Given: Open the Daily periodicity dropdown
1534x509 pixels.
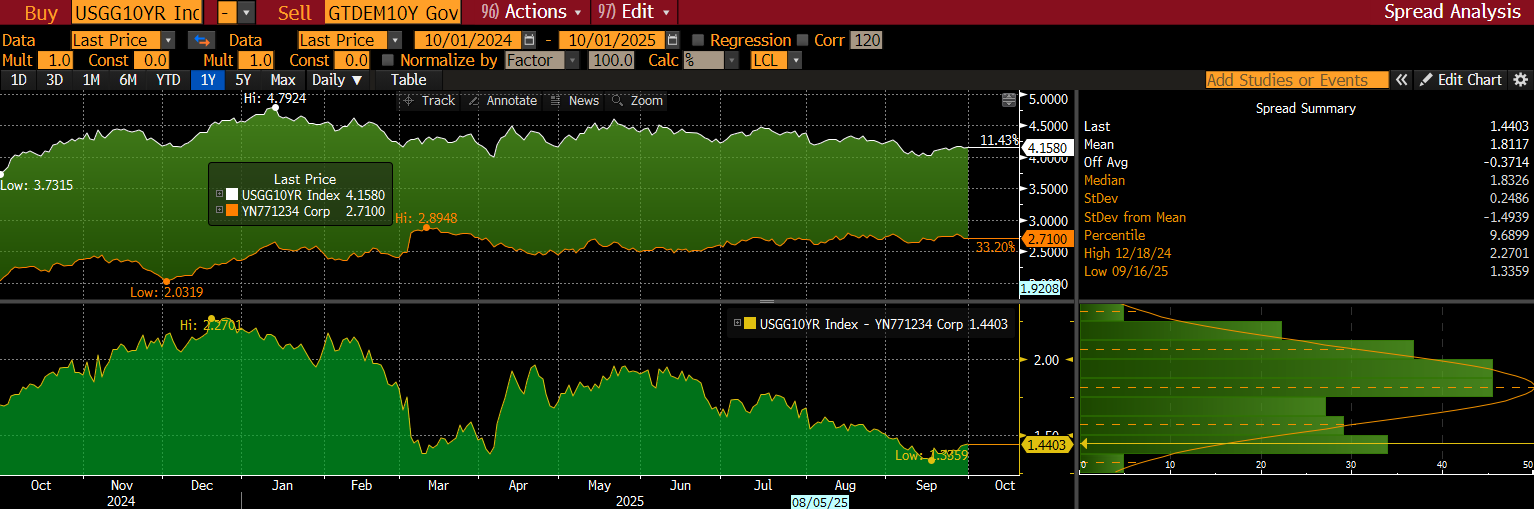Looking at the screenshot, I should 336,80.
